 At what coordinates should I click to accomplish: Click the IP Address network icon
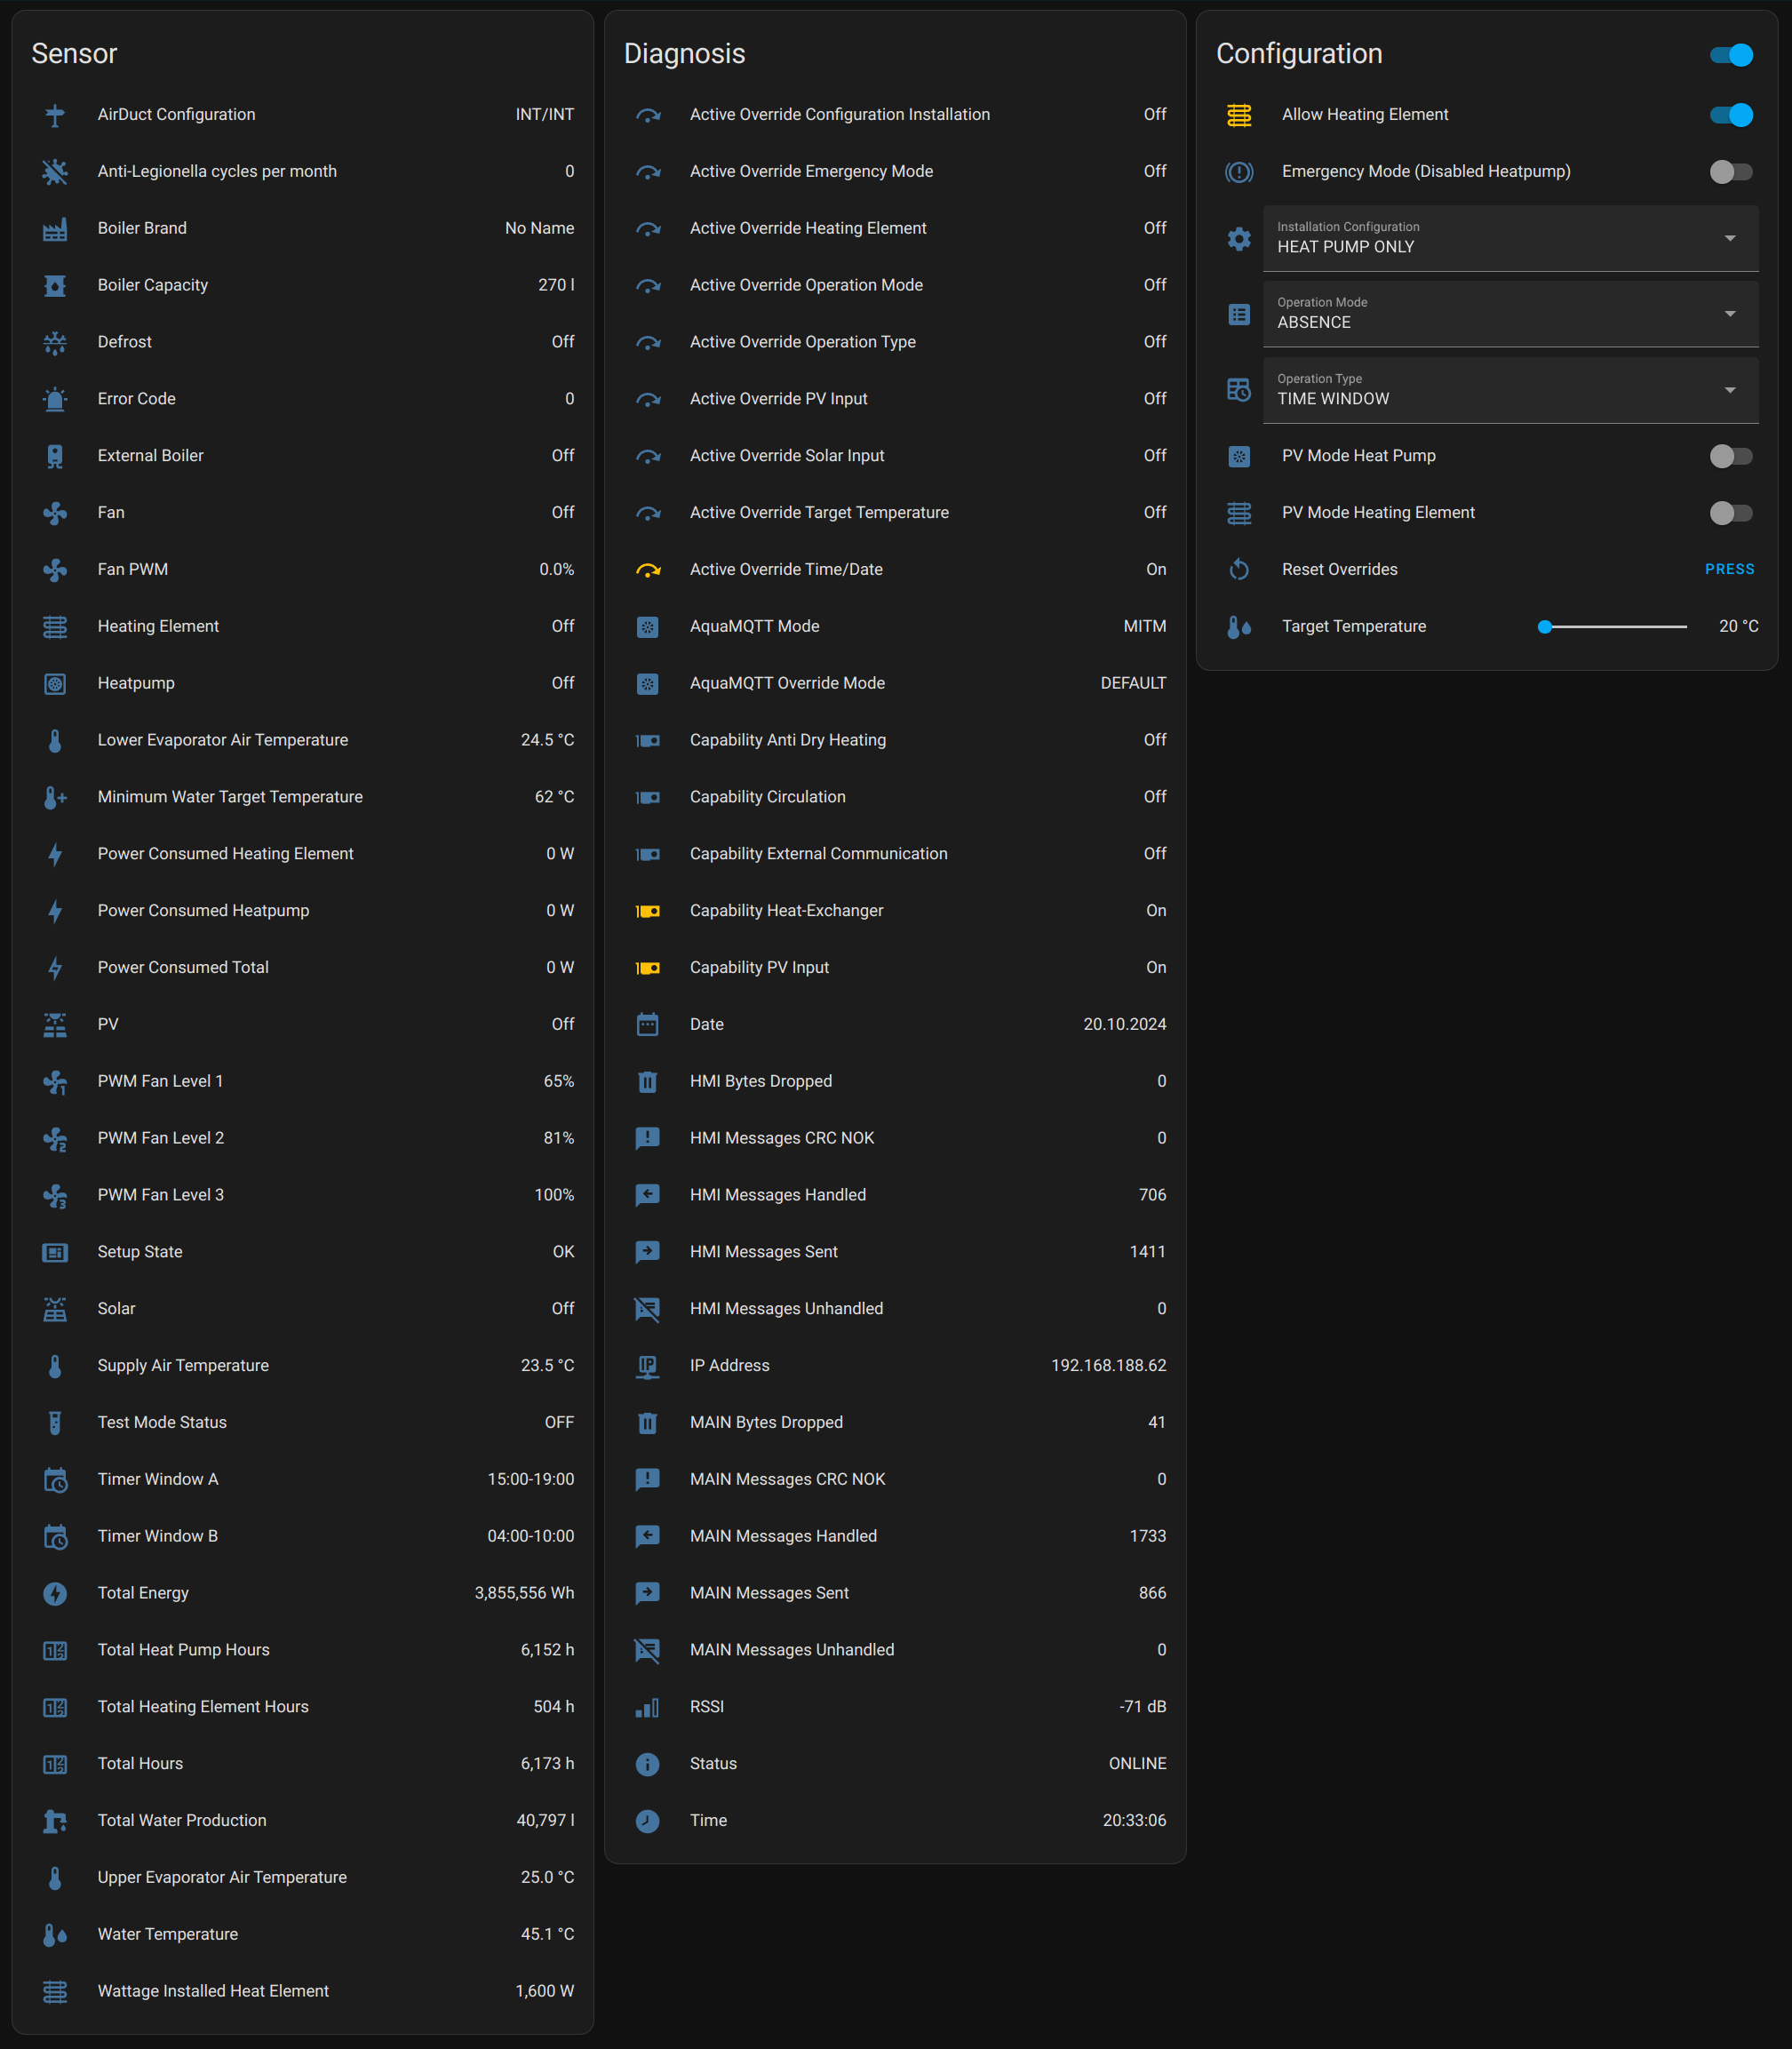648,1366
